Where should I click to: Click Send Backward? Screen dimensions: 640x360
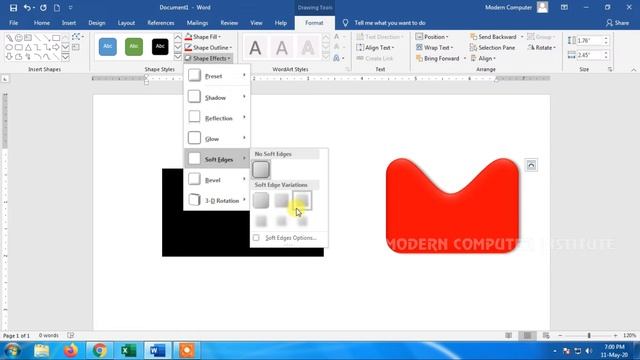[493, 37]
